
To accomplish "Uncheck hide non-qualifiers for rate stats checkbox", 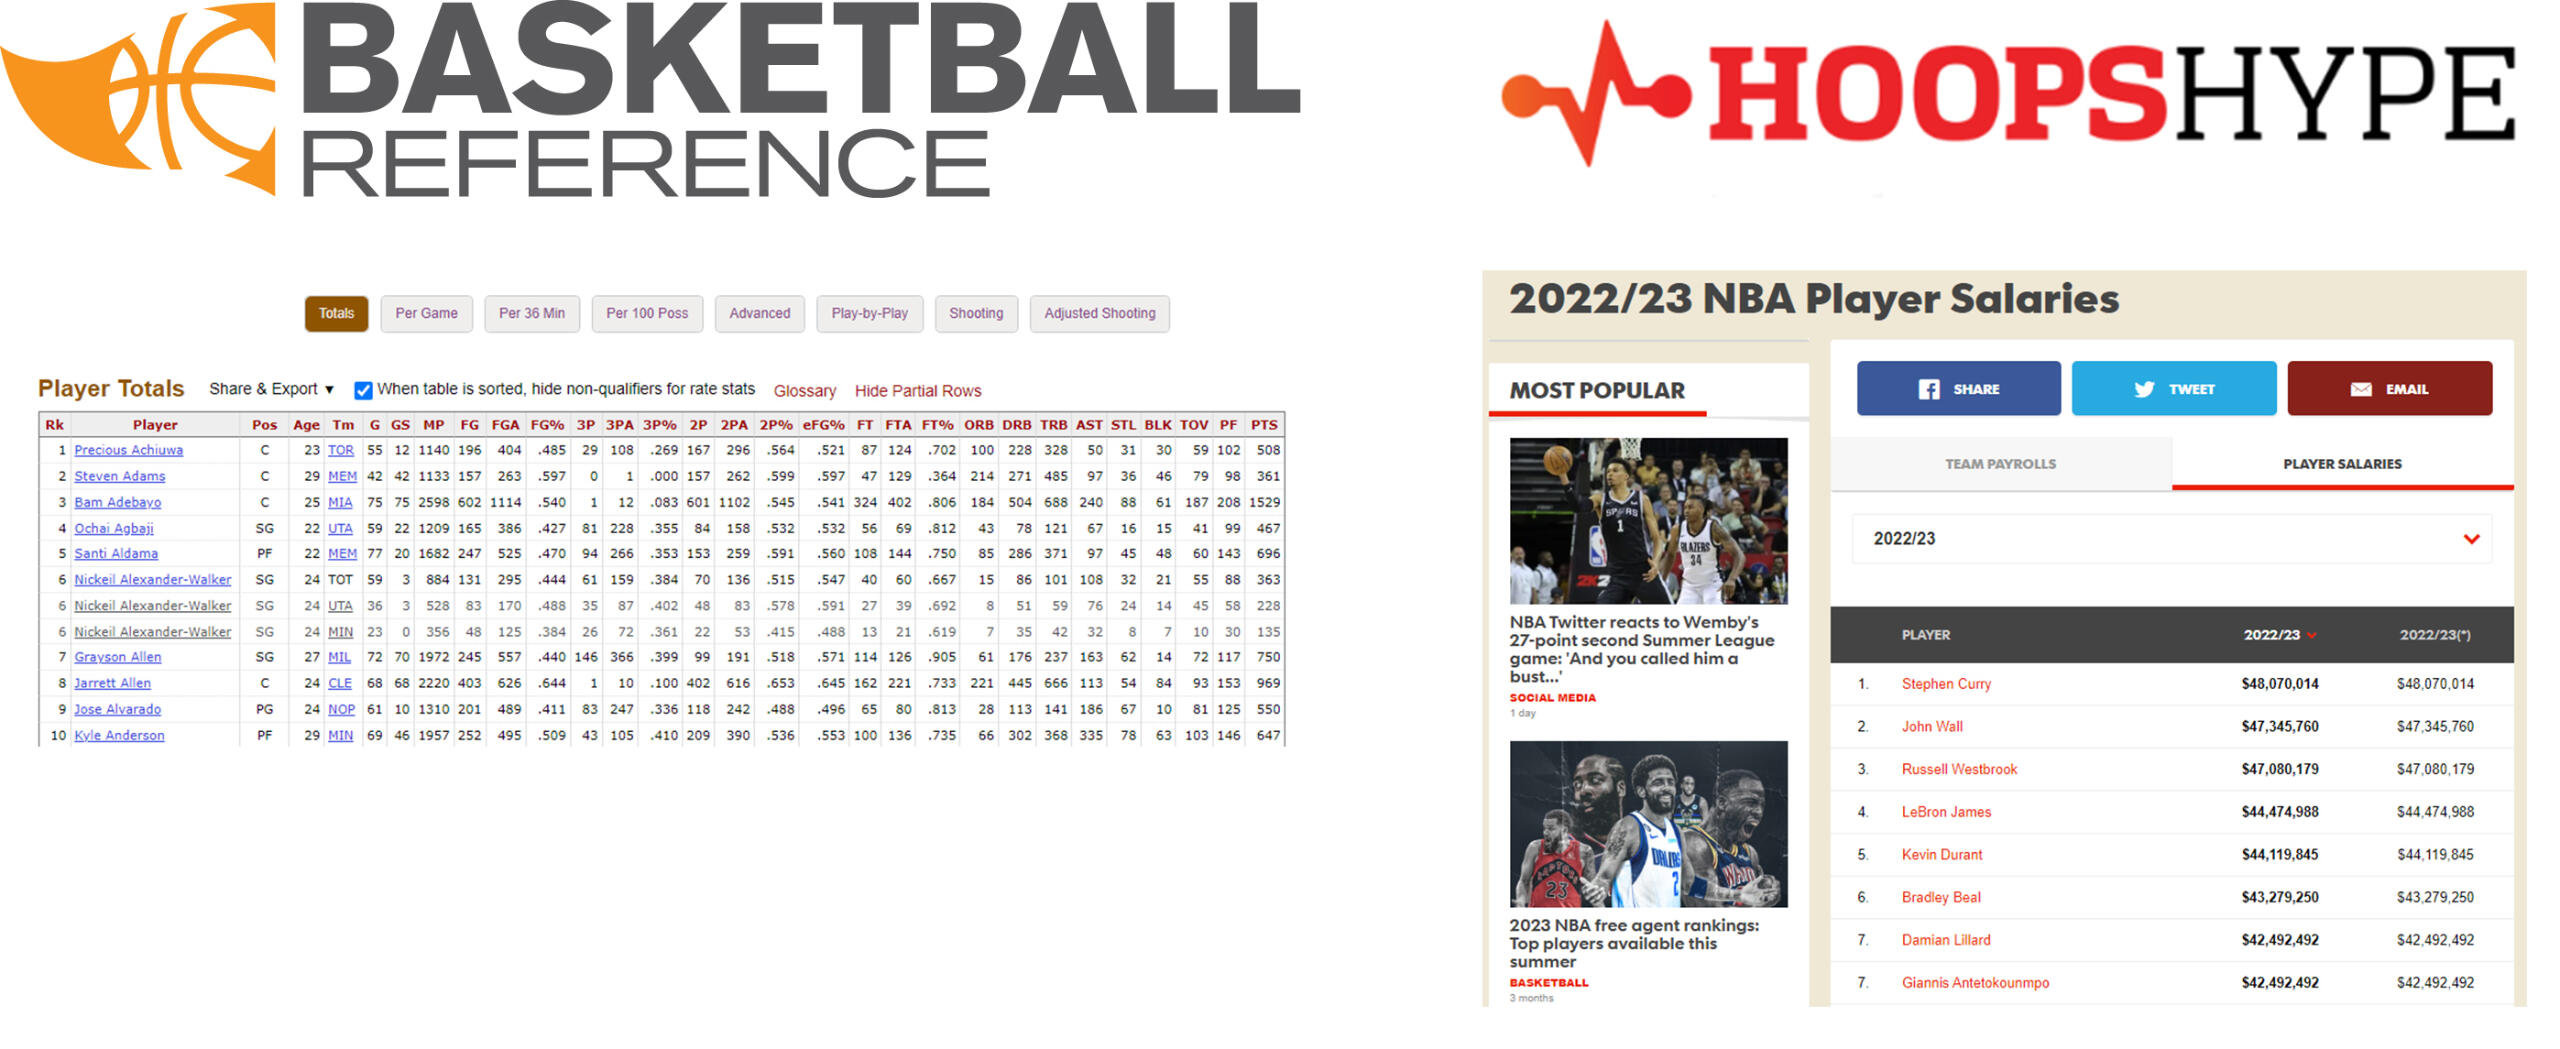I will 363,390.
